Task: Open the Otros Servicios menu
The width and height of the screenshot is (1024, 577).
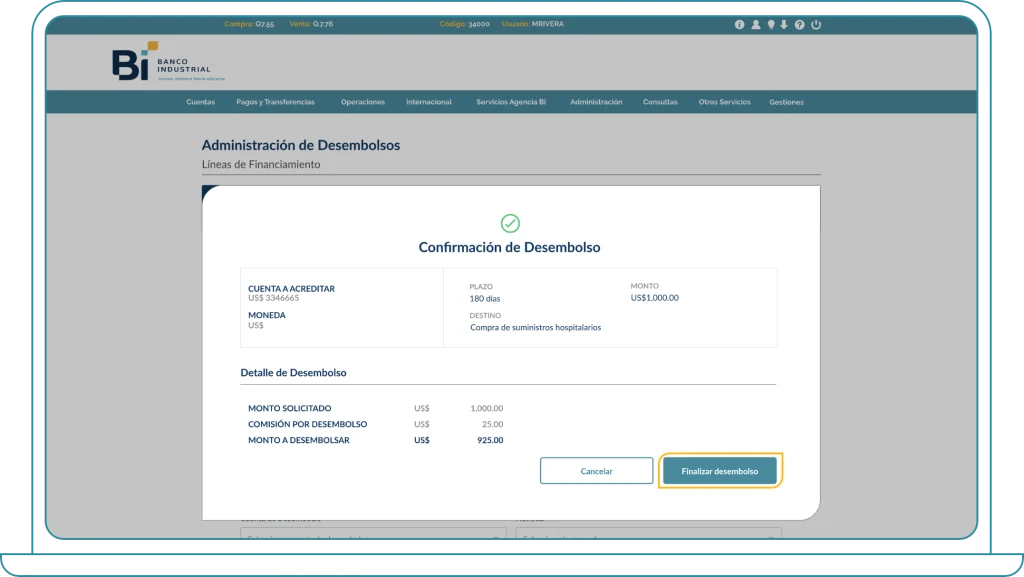Action: (x=724, y=102)
